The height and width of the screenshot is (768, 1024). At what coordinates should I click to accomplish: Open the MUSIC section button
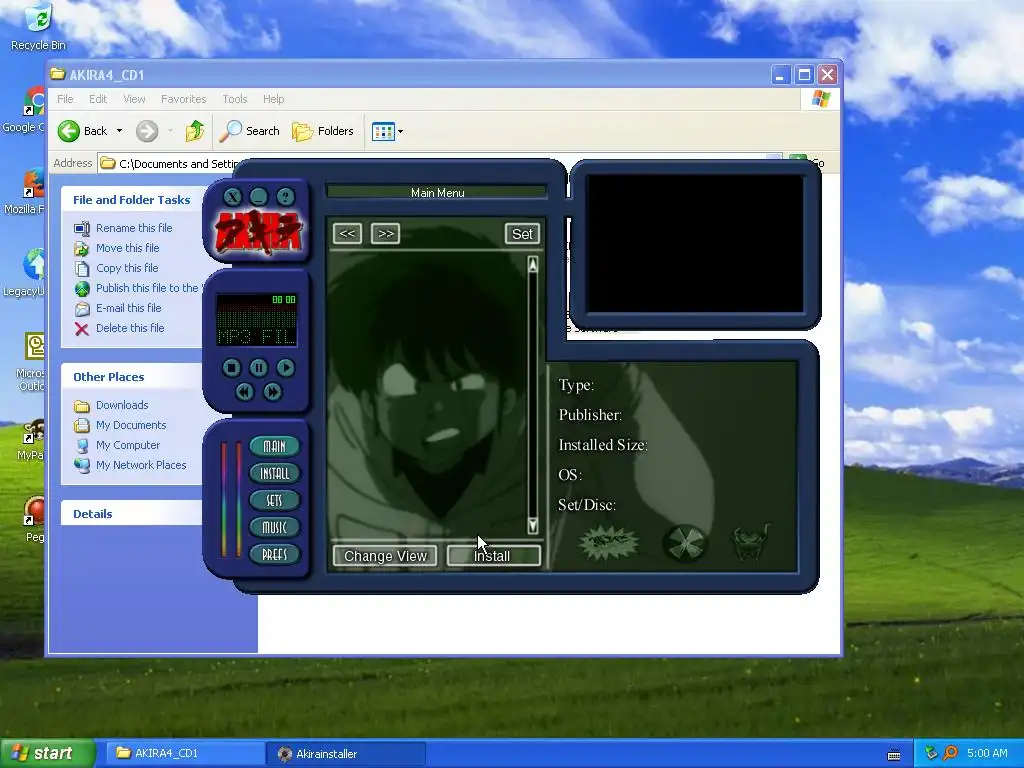(x=274, y=527)
